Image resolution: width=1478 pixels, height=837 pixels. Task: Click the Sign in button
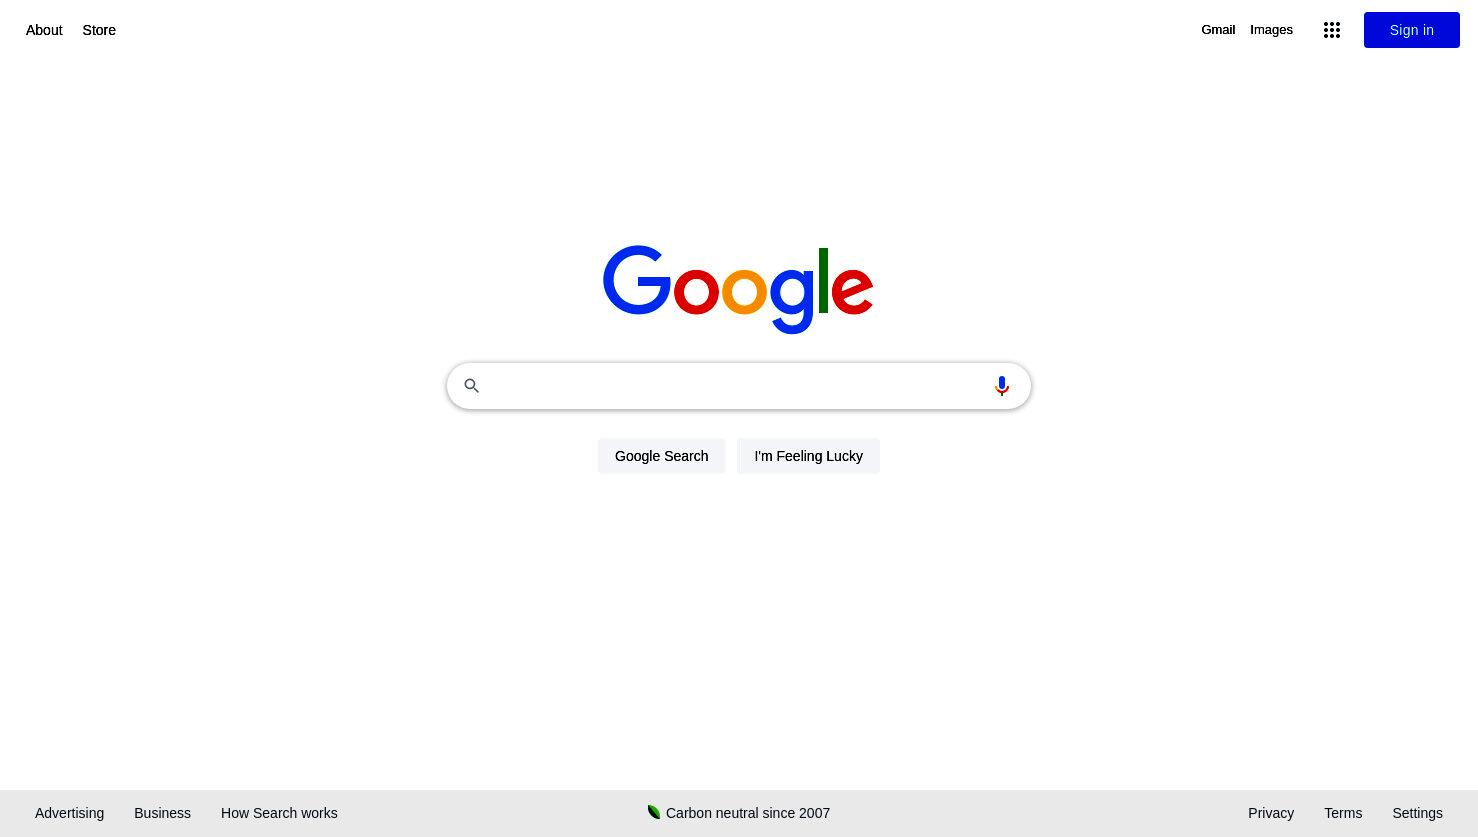(x=1411, y=30)
